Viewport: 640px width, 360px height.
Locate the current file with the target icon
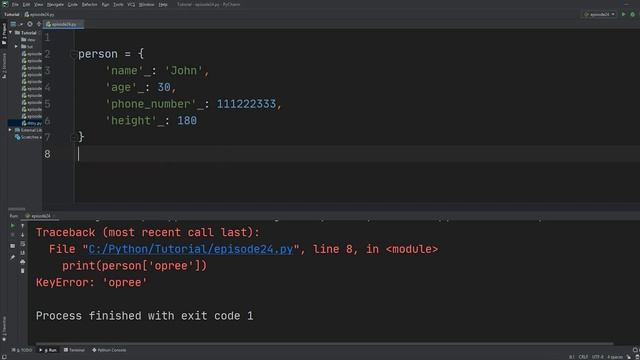pos(30,24)
